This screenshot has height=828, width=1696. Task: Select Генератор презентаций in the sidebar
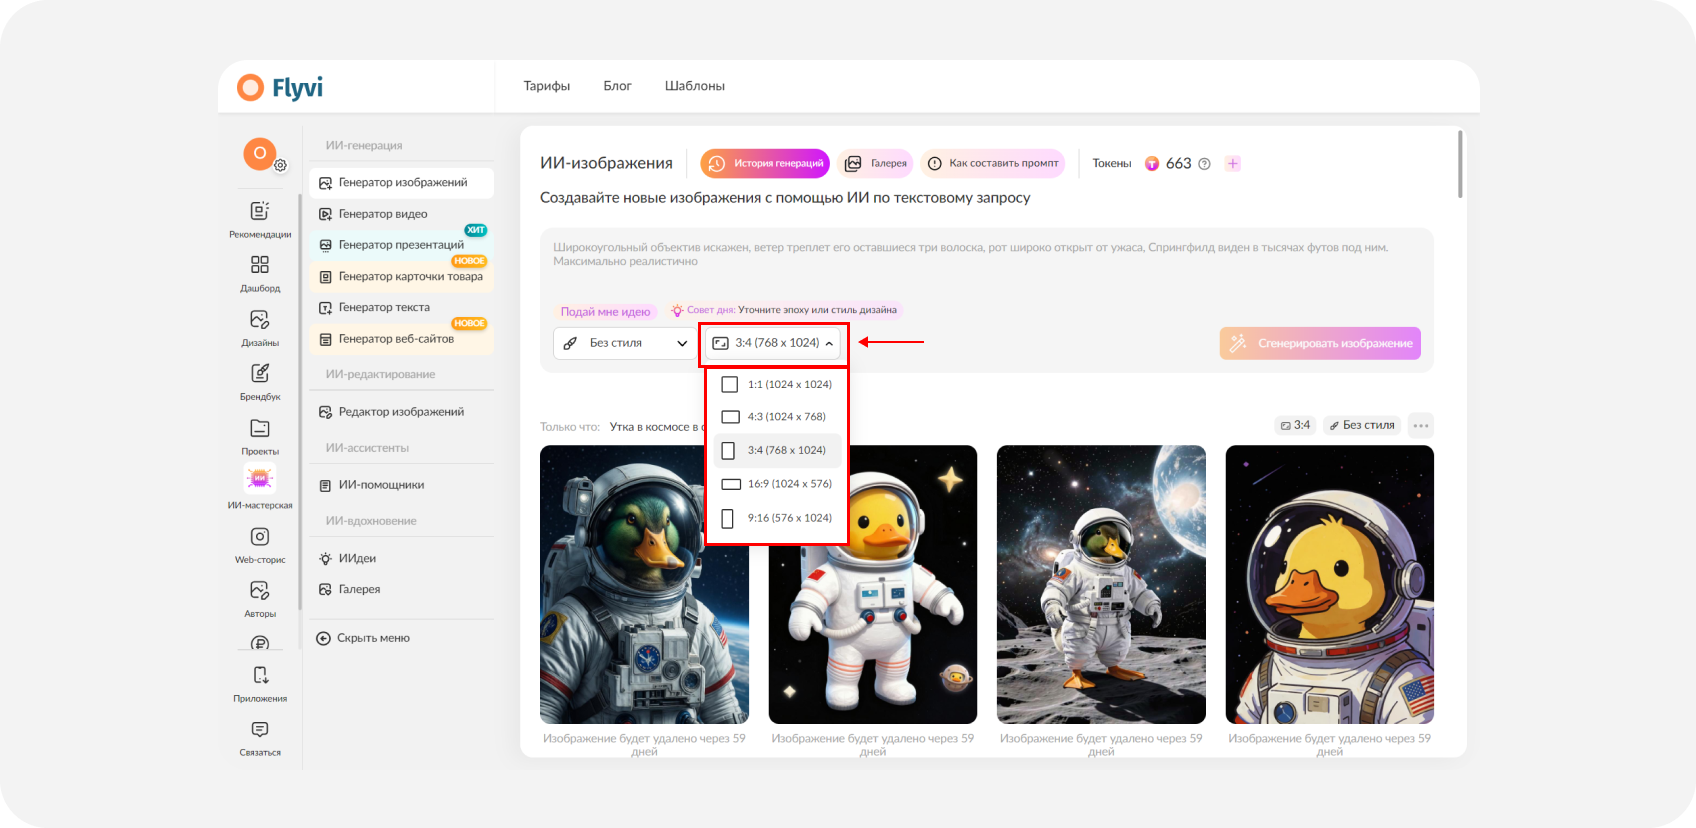tap(402, 245)
